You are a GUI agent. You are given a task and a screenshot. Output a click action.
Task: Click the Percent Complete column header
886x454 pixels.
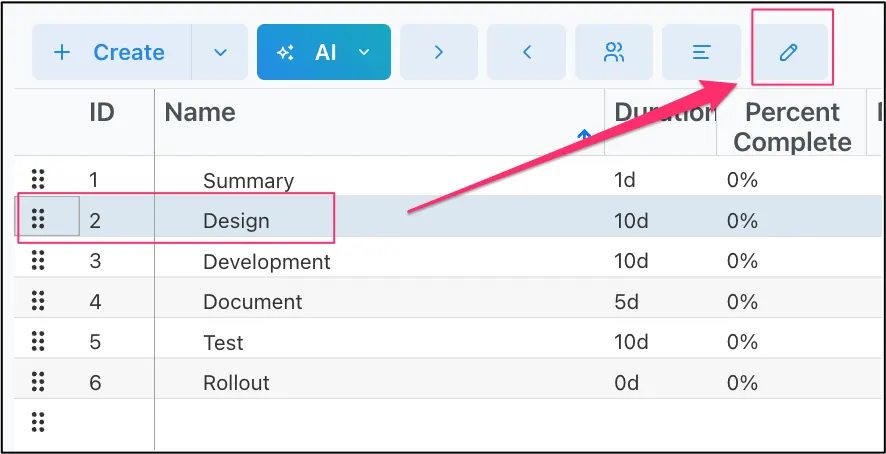click(792, 127)
